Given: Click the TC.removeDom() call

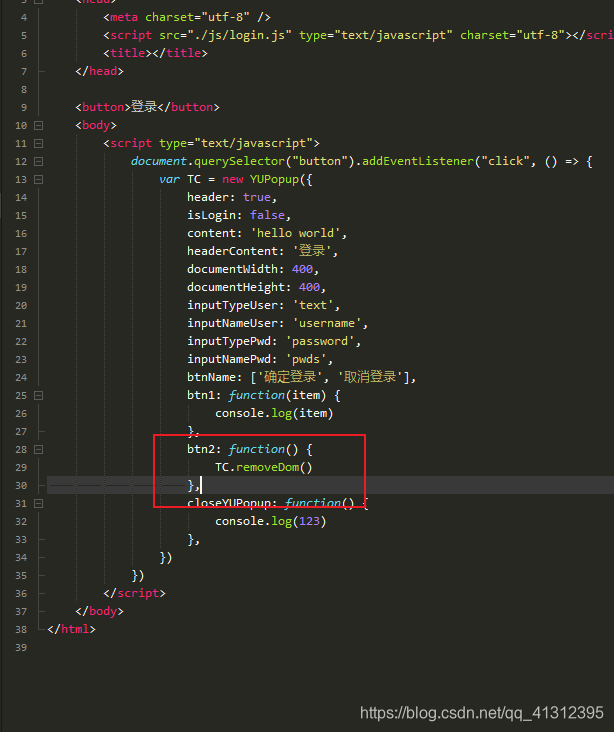Looking at the screenshot, I should click(263, 467).
